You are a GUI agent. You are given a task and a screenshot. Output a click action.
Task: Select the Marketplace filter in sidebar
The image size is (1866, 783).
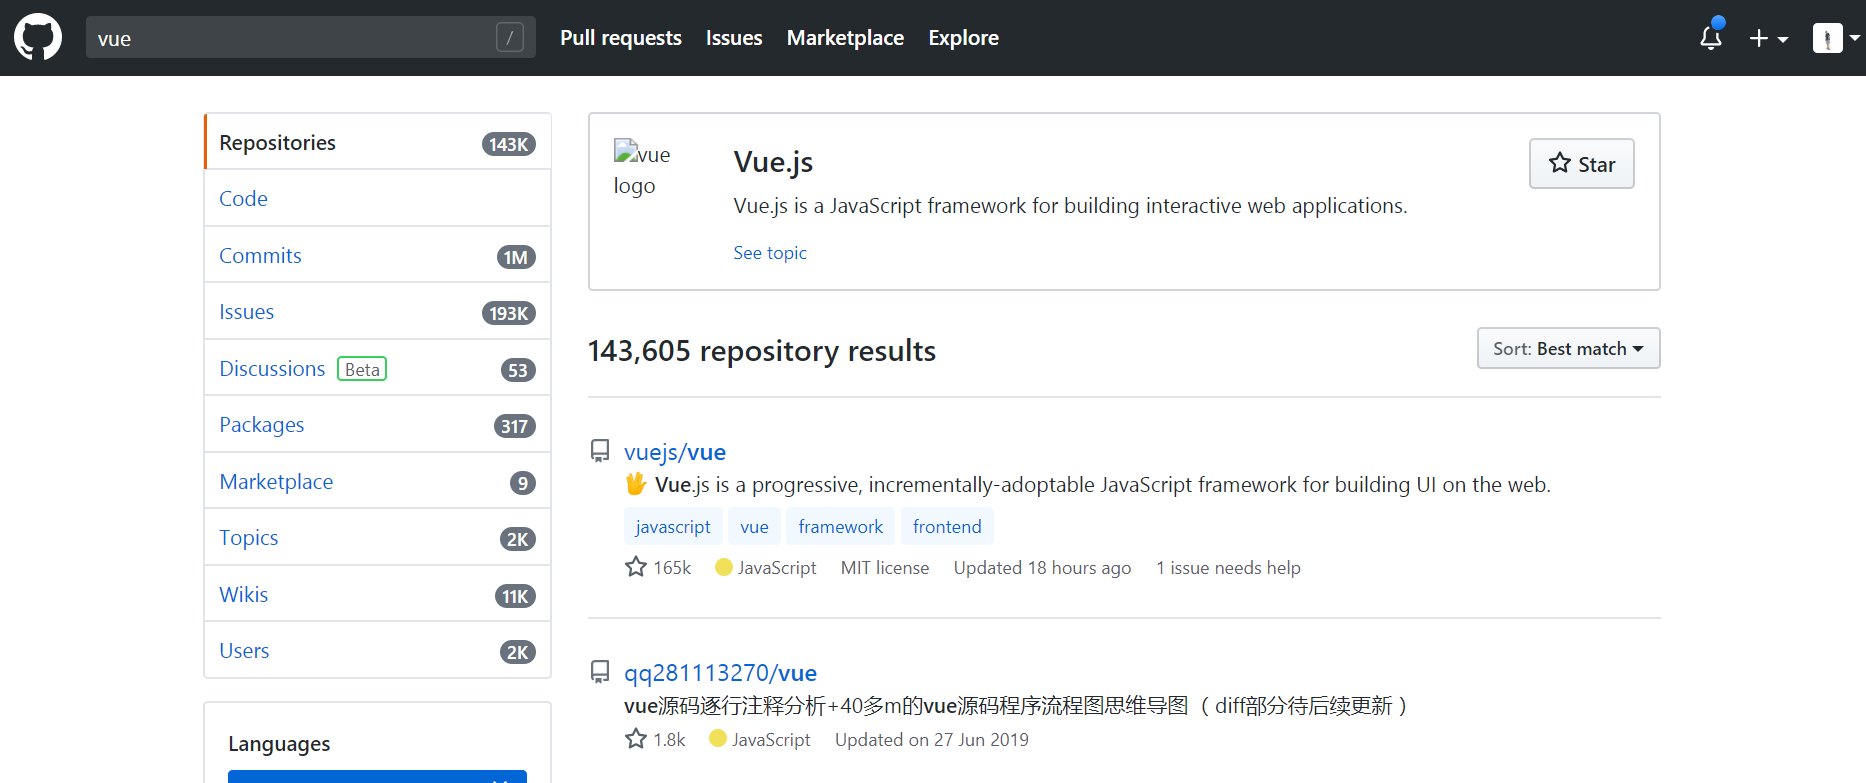click(378, 481)
